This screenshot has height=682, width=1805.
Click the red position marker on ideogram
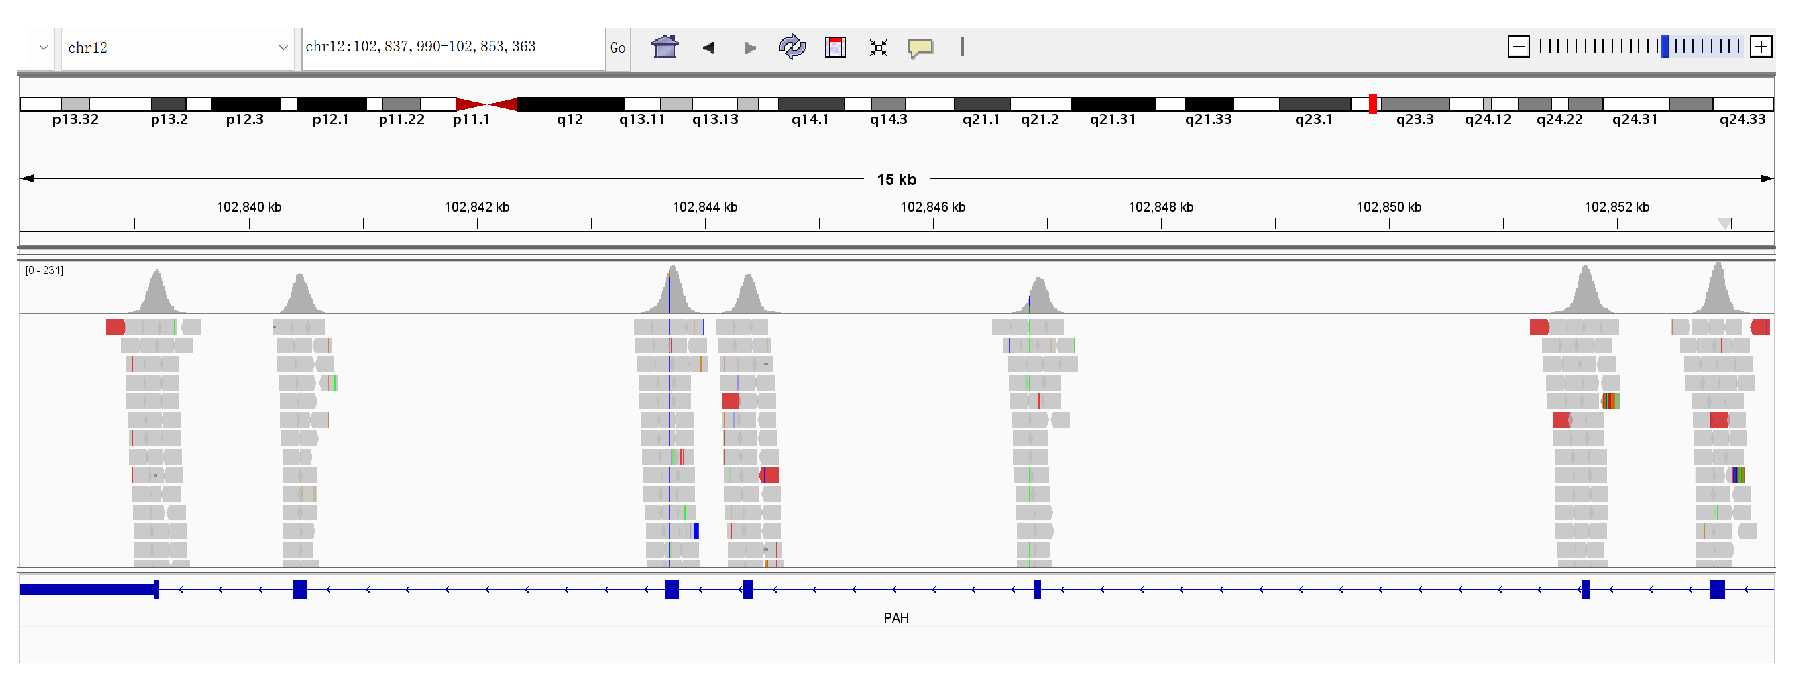pos(1373,104)
